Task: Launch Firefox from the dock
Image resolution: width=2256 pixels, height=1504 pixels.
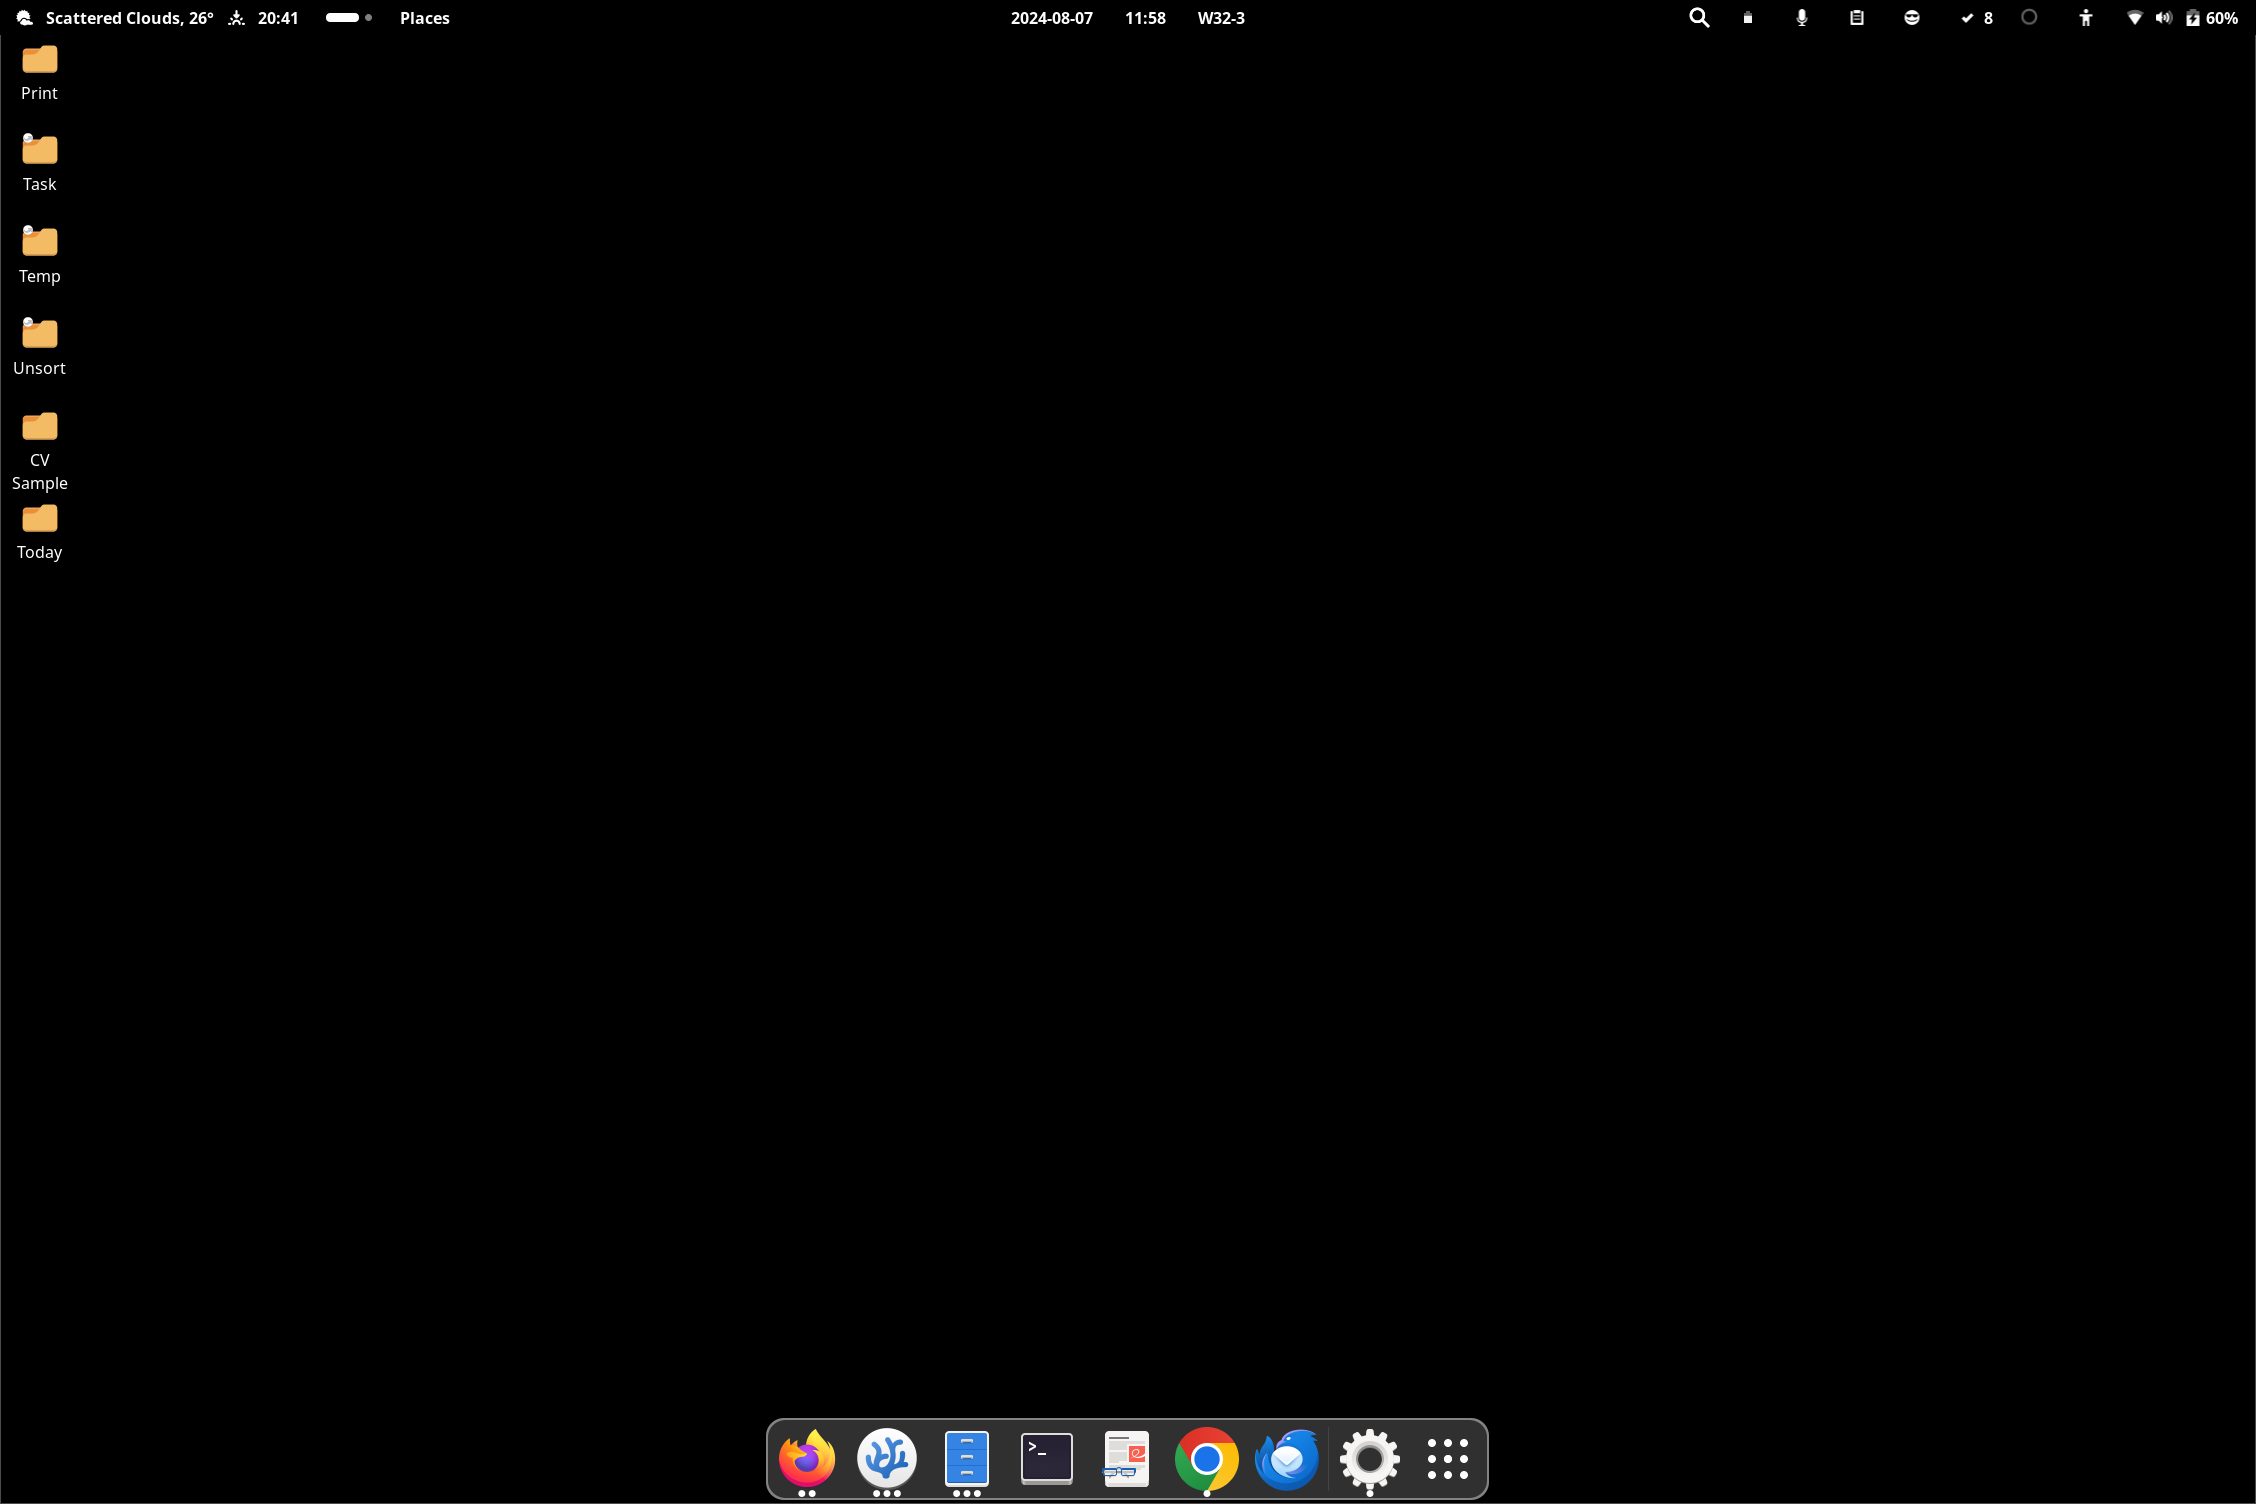Action: 806,1459
